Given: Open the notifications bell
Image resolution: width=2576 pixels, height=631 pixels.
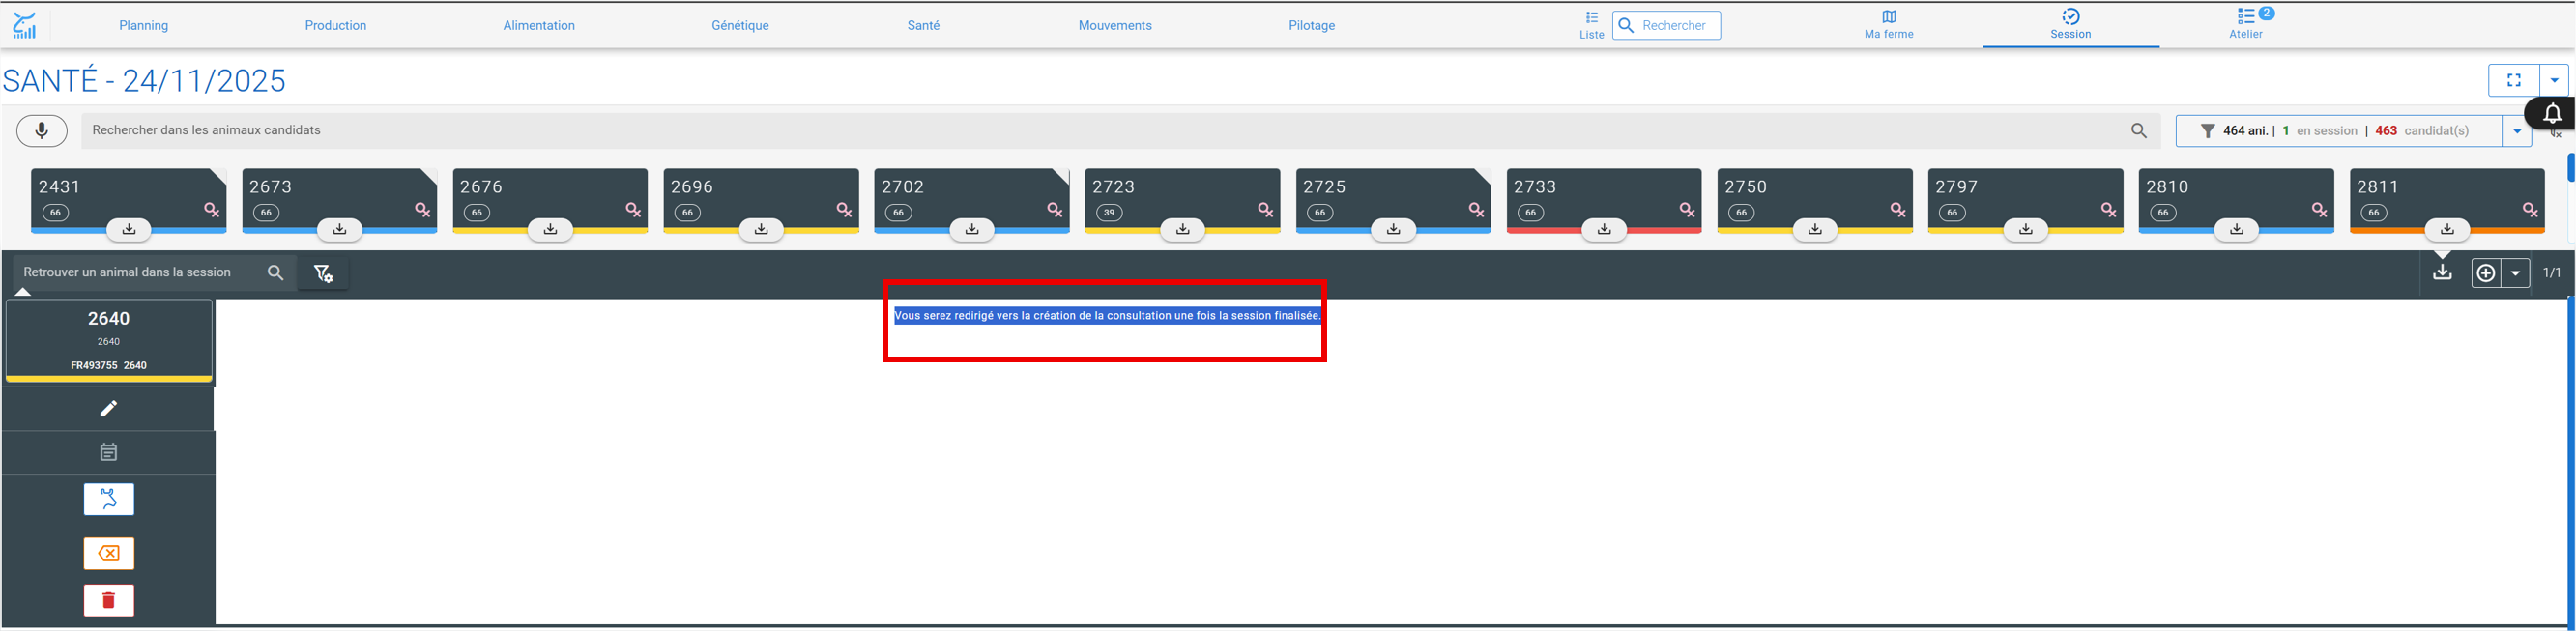Looking at the screenshot, I should [x=2552, y=114].
